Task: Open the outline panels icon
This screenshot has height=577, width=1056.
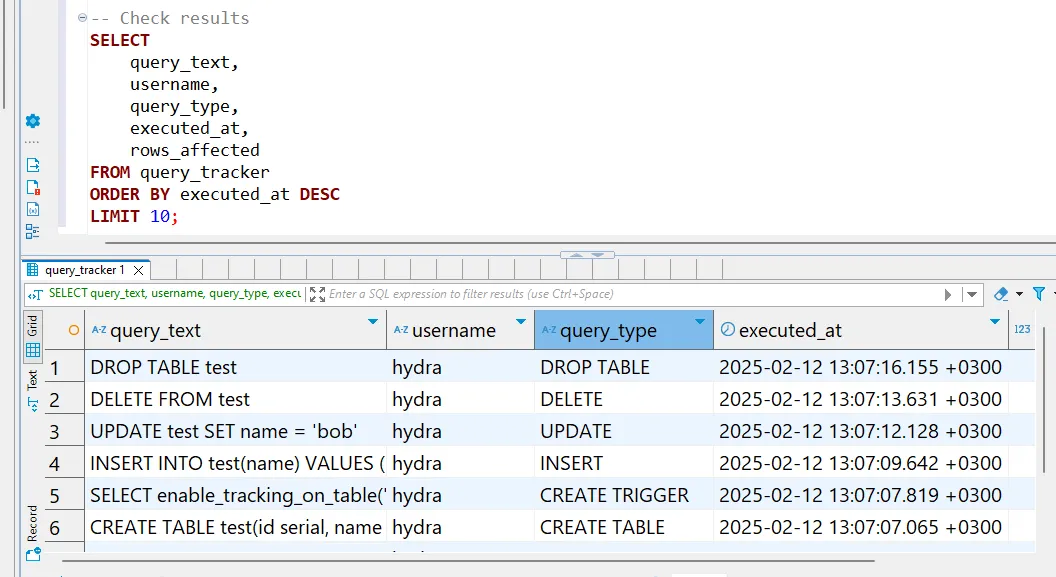Action: coord(32,232)
